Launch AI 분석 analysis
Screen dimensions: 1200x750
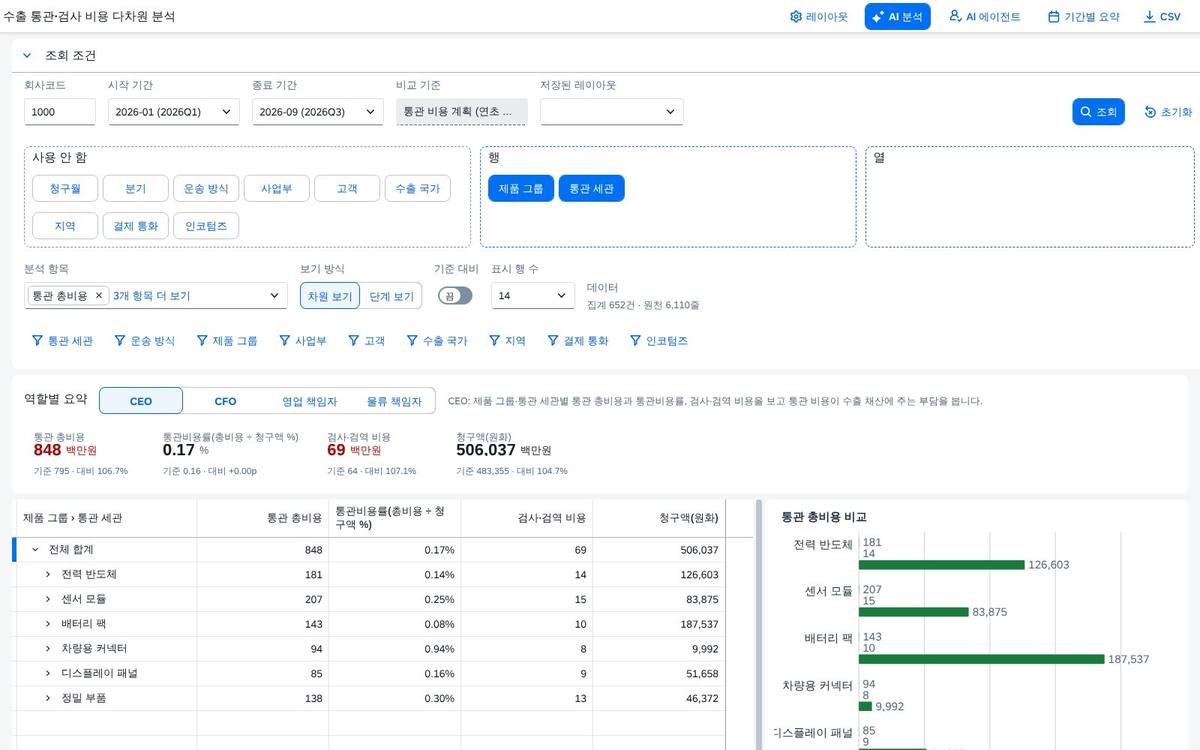897,17
